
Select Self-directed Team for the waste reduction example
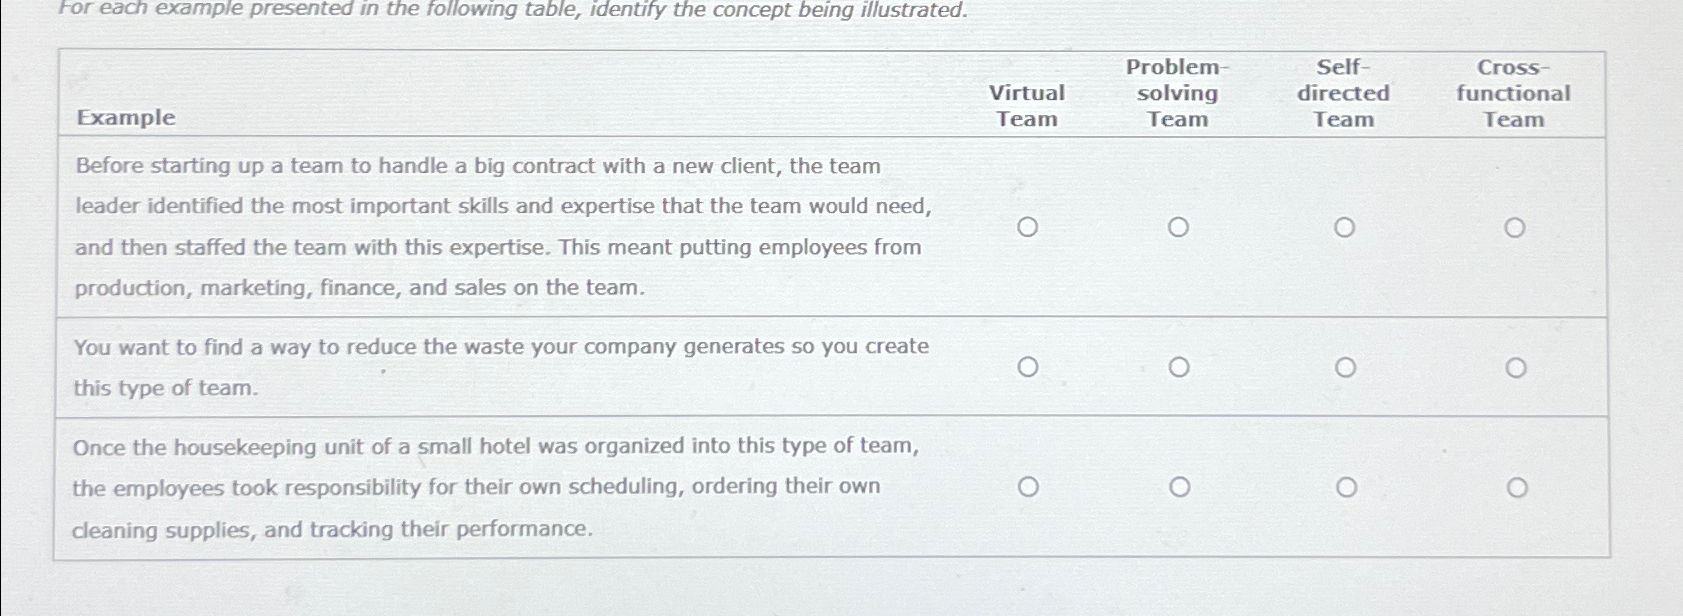pyautogui.click(x=1344, y=368)
